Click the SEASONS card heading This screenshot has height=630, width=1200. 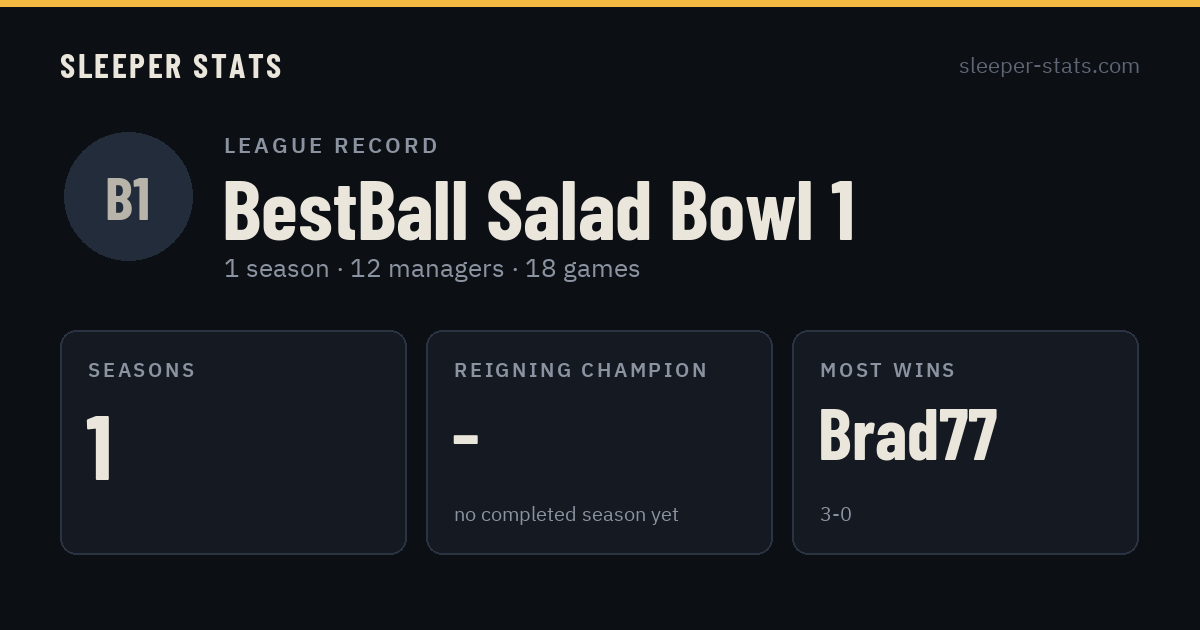pyautogui.click(x=142, y=370)
